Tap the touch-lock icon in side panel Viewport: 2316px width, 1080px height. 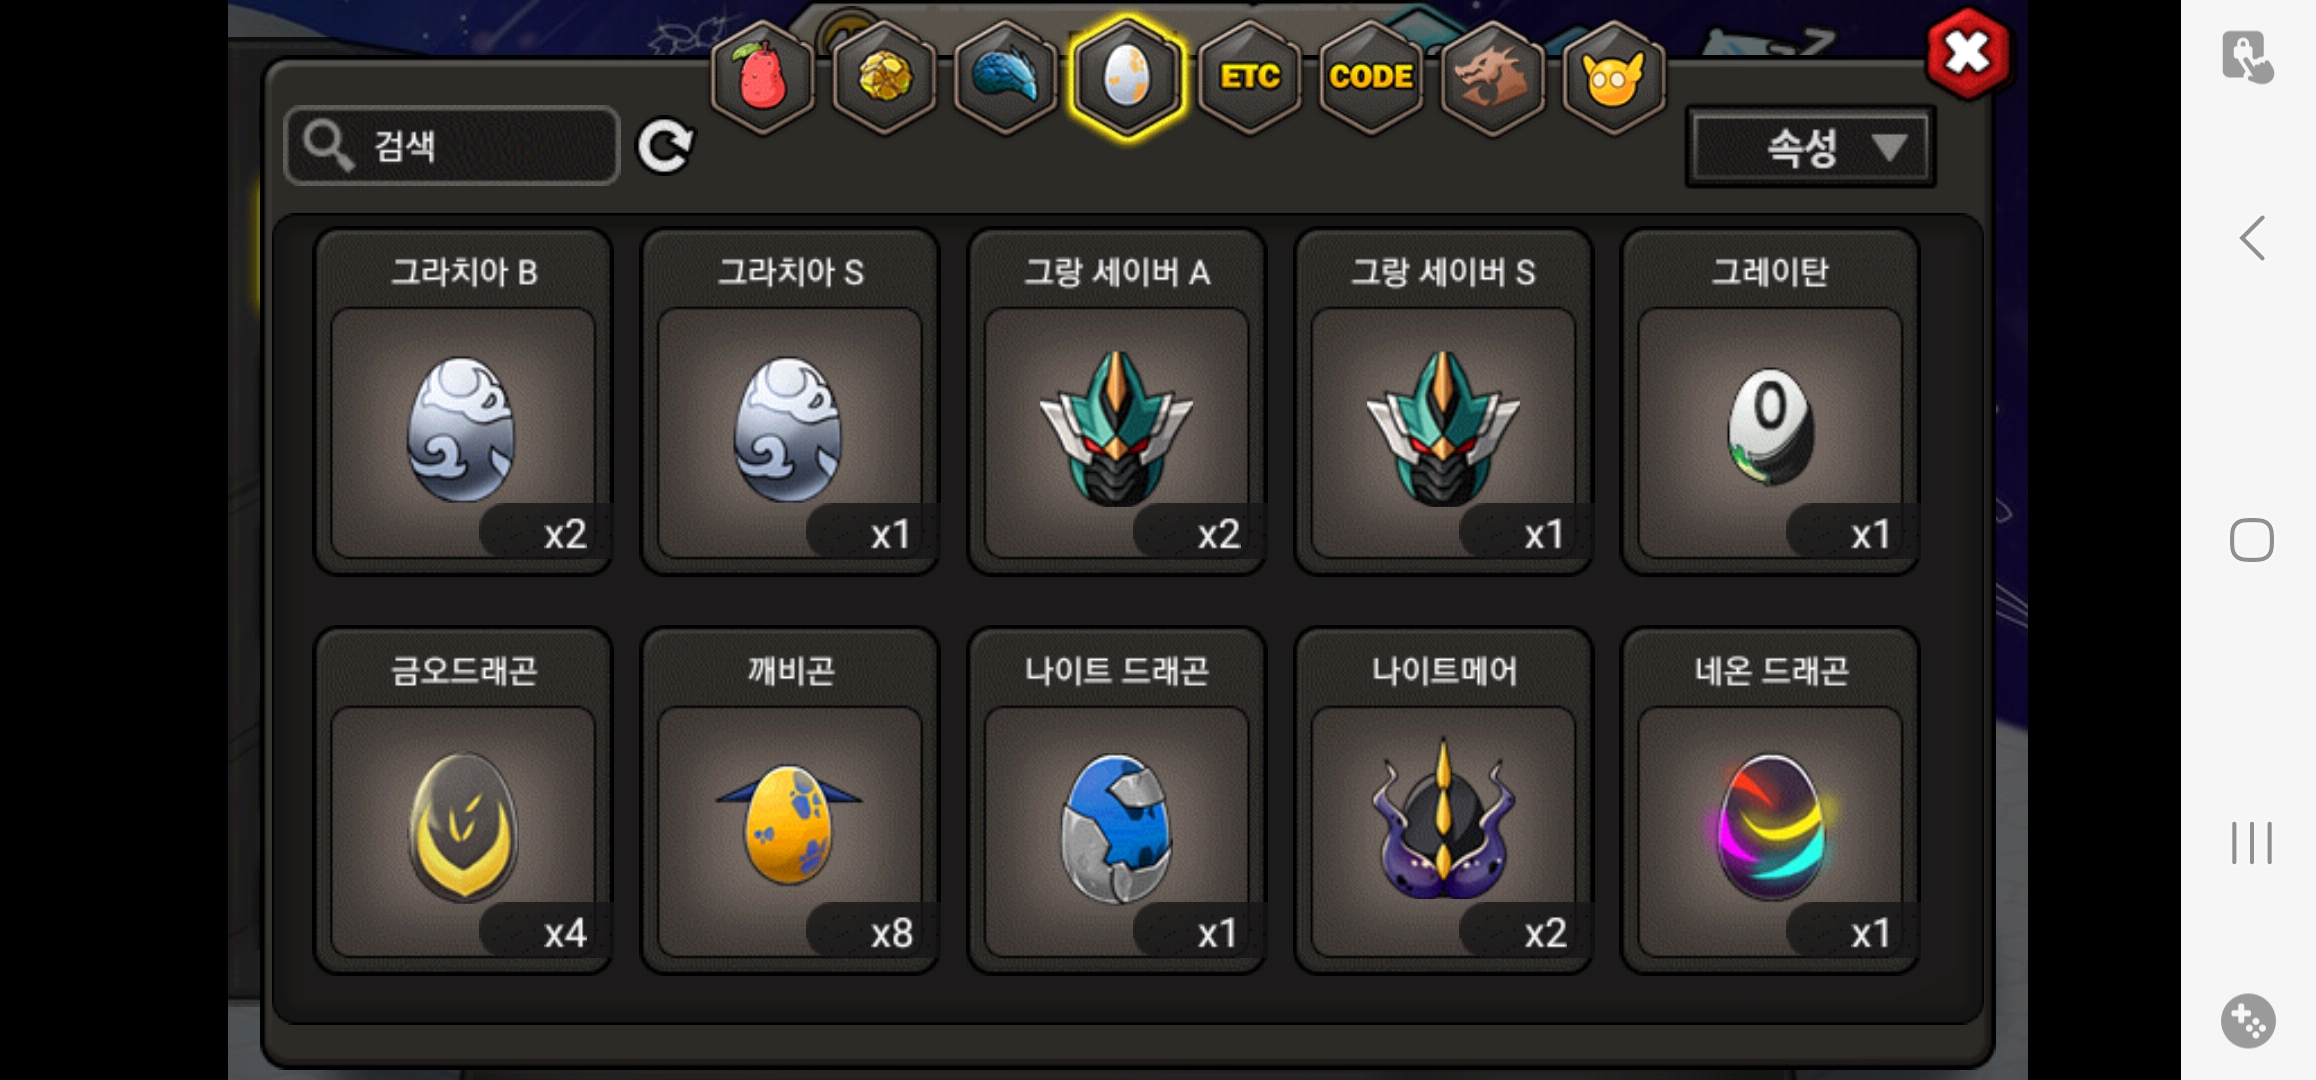[2247, 57]
